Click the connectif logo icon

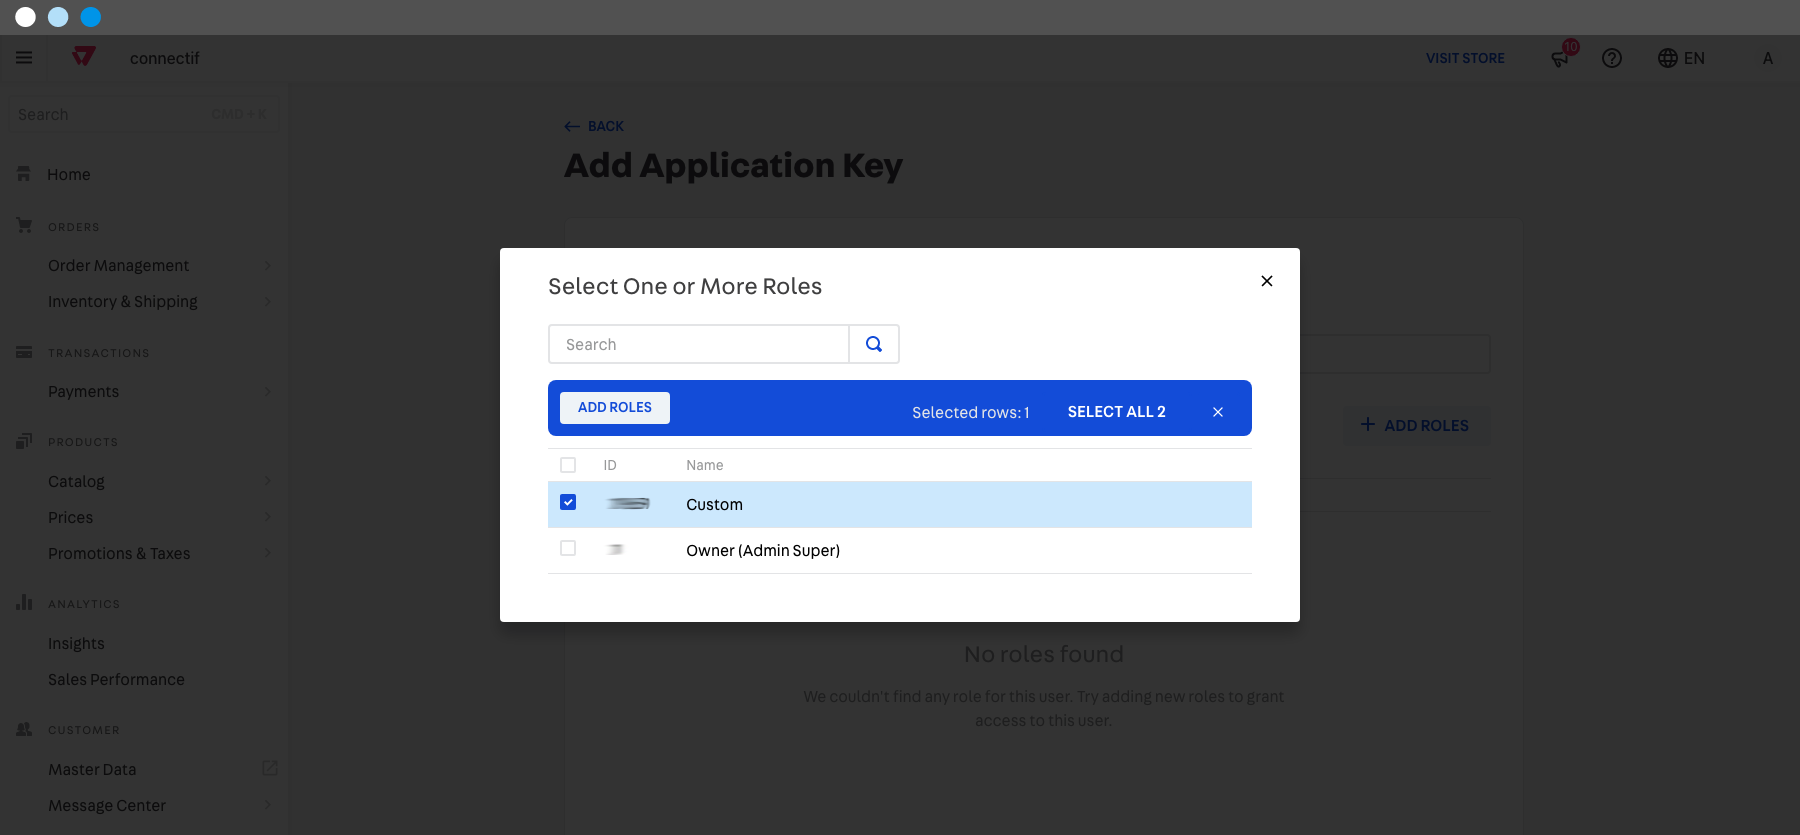point(84,57)
